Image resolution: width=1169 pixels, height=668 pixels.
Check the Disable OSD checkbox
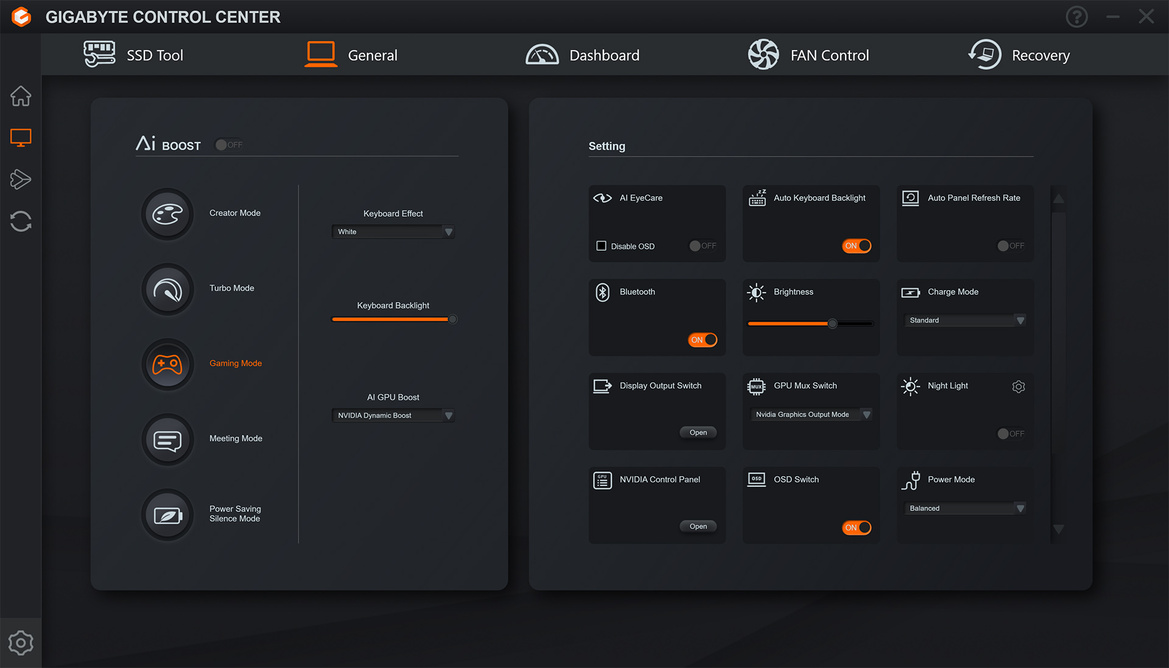point(601,246)
